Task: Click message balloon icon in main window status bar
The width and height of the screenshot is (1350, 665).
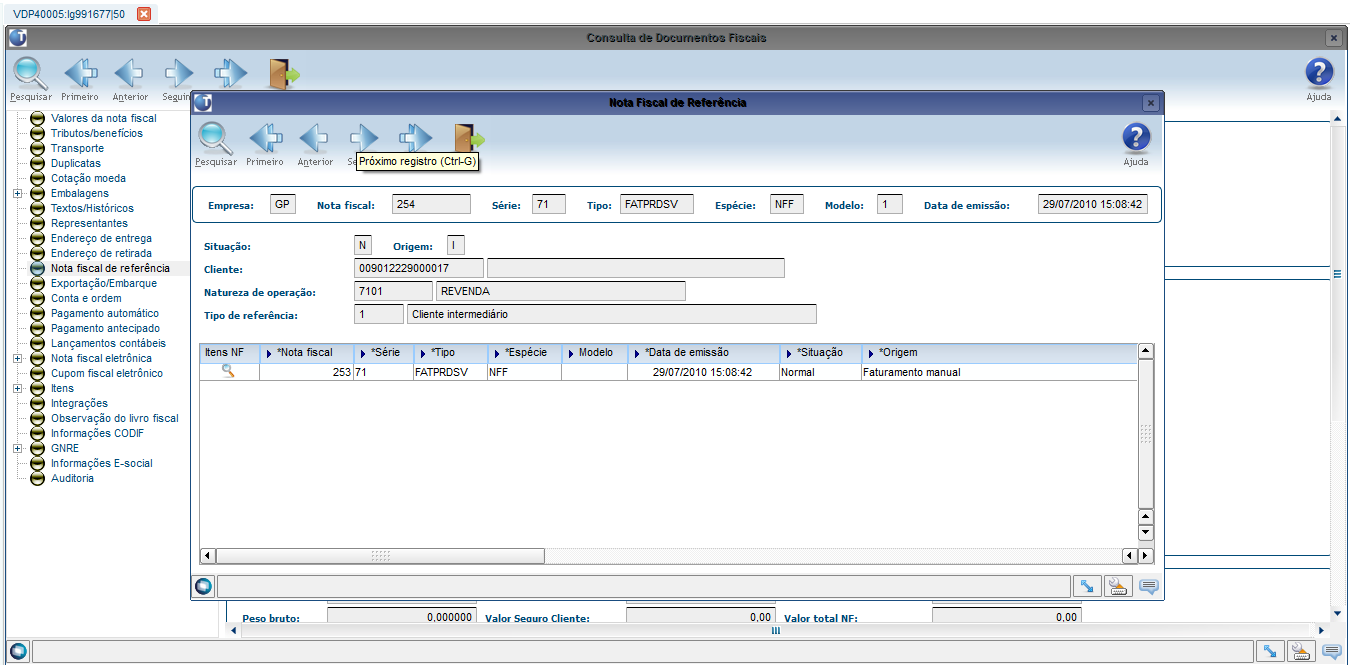Action: pos(1332,651)
